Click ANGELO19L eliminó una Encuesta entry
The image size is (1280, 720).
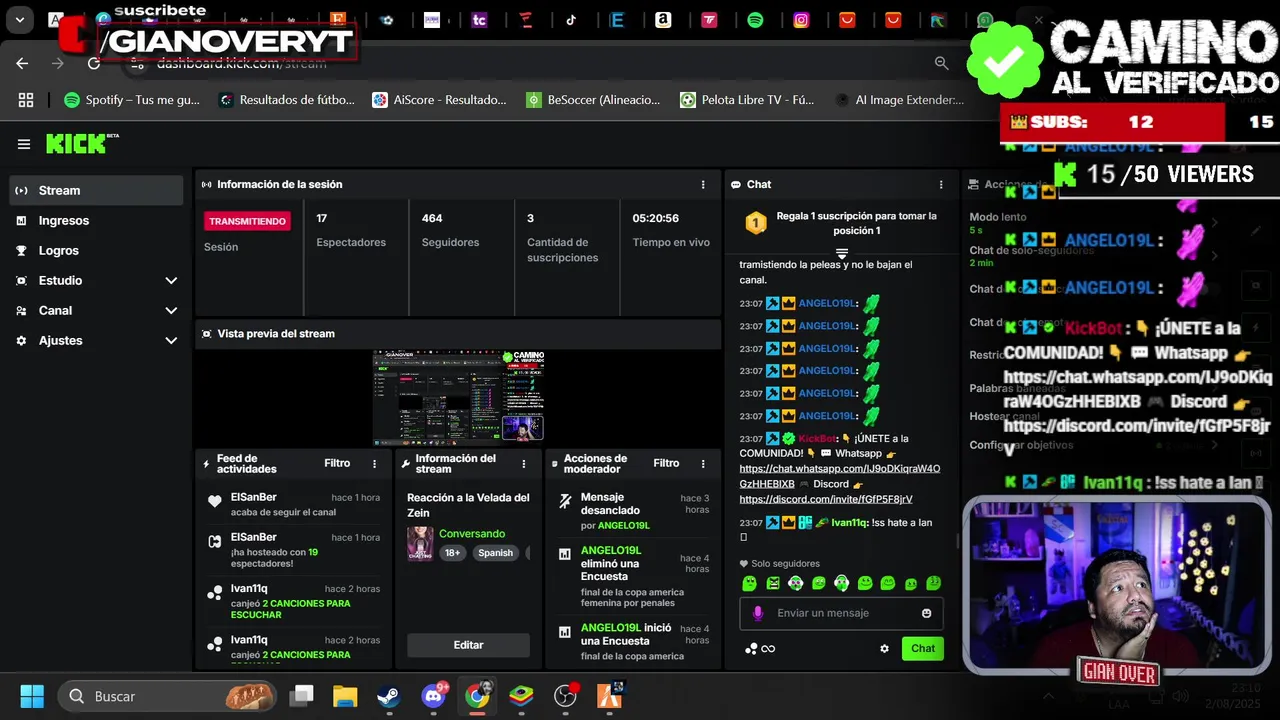pos(633,576)
